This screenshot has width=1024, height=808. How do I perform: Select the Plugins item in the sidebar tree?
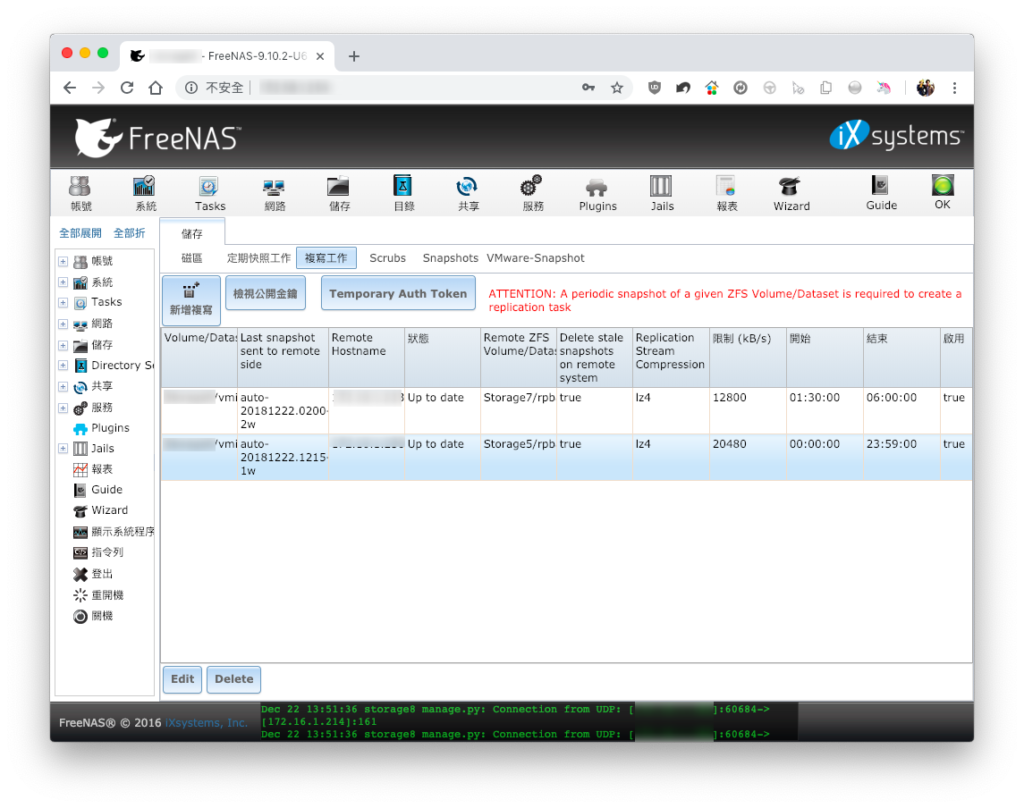[110, 428]
